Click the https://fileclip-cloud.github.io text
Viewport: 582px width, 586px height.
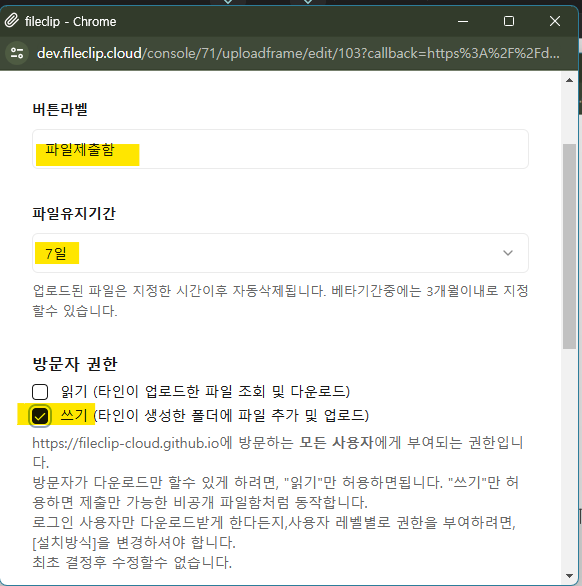[x=126, y=443]
